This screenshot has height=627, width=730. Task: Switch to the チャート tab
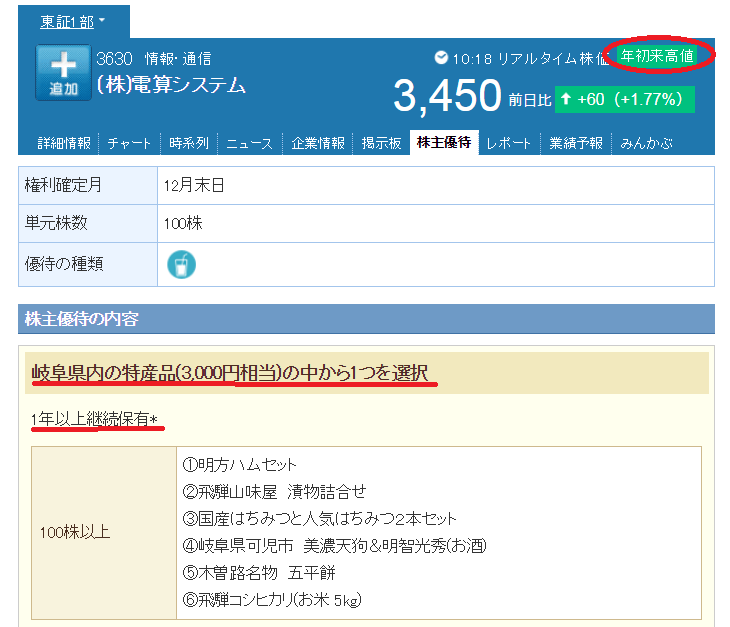(x=129, y=143)
